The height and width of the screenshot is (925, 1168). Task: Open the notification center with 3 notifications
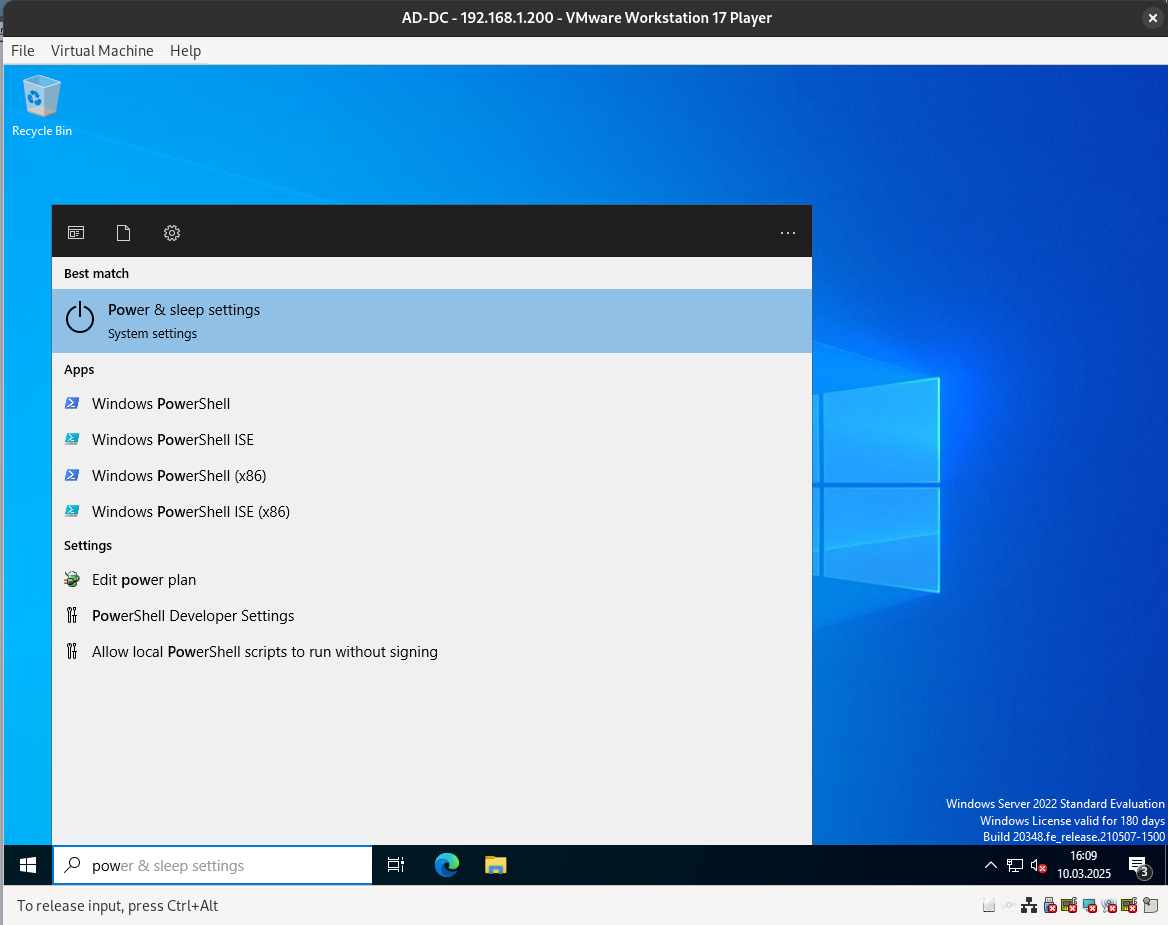1138,866
